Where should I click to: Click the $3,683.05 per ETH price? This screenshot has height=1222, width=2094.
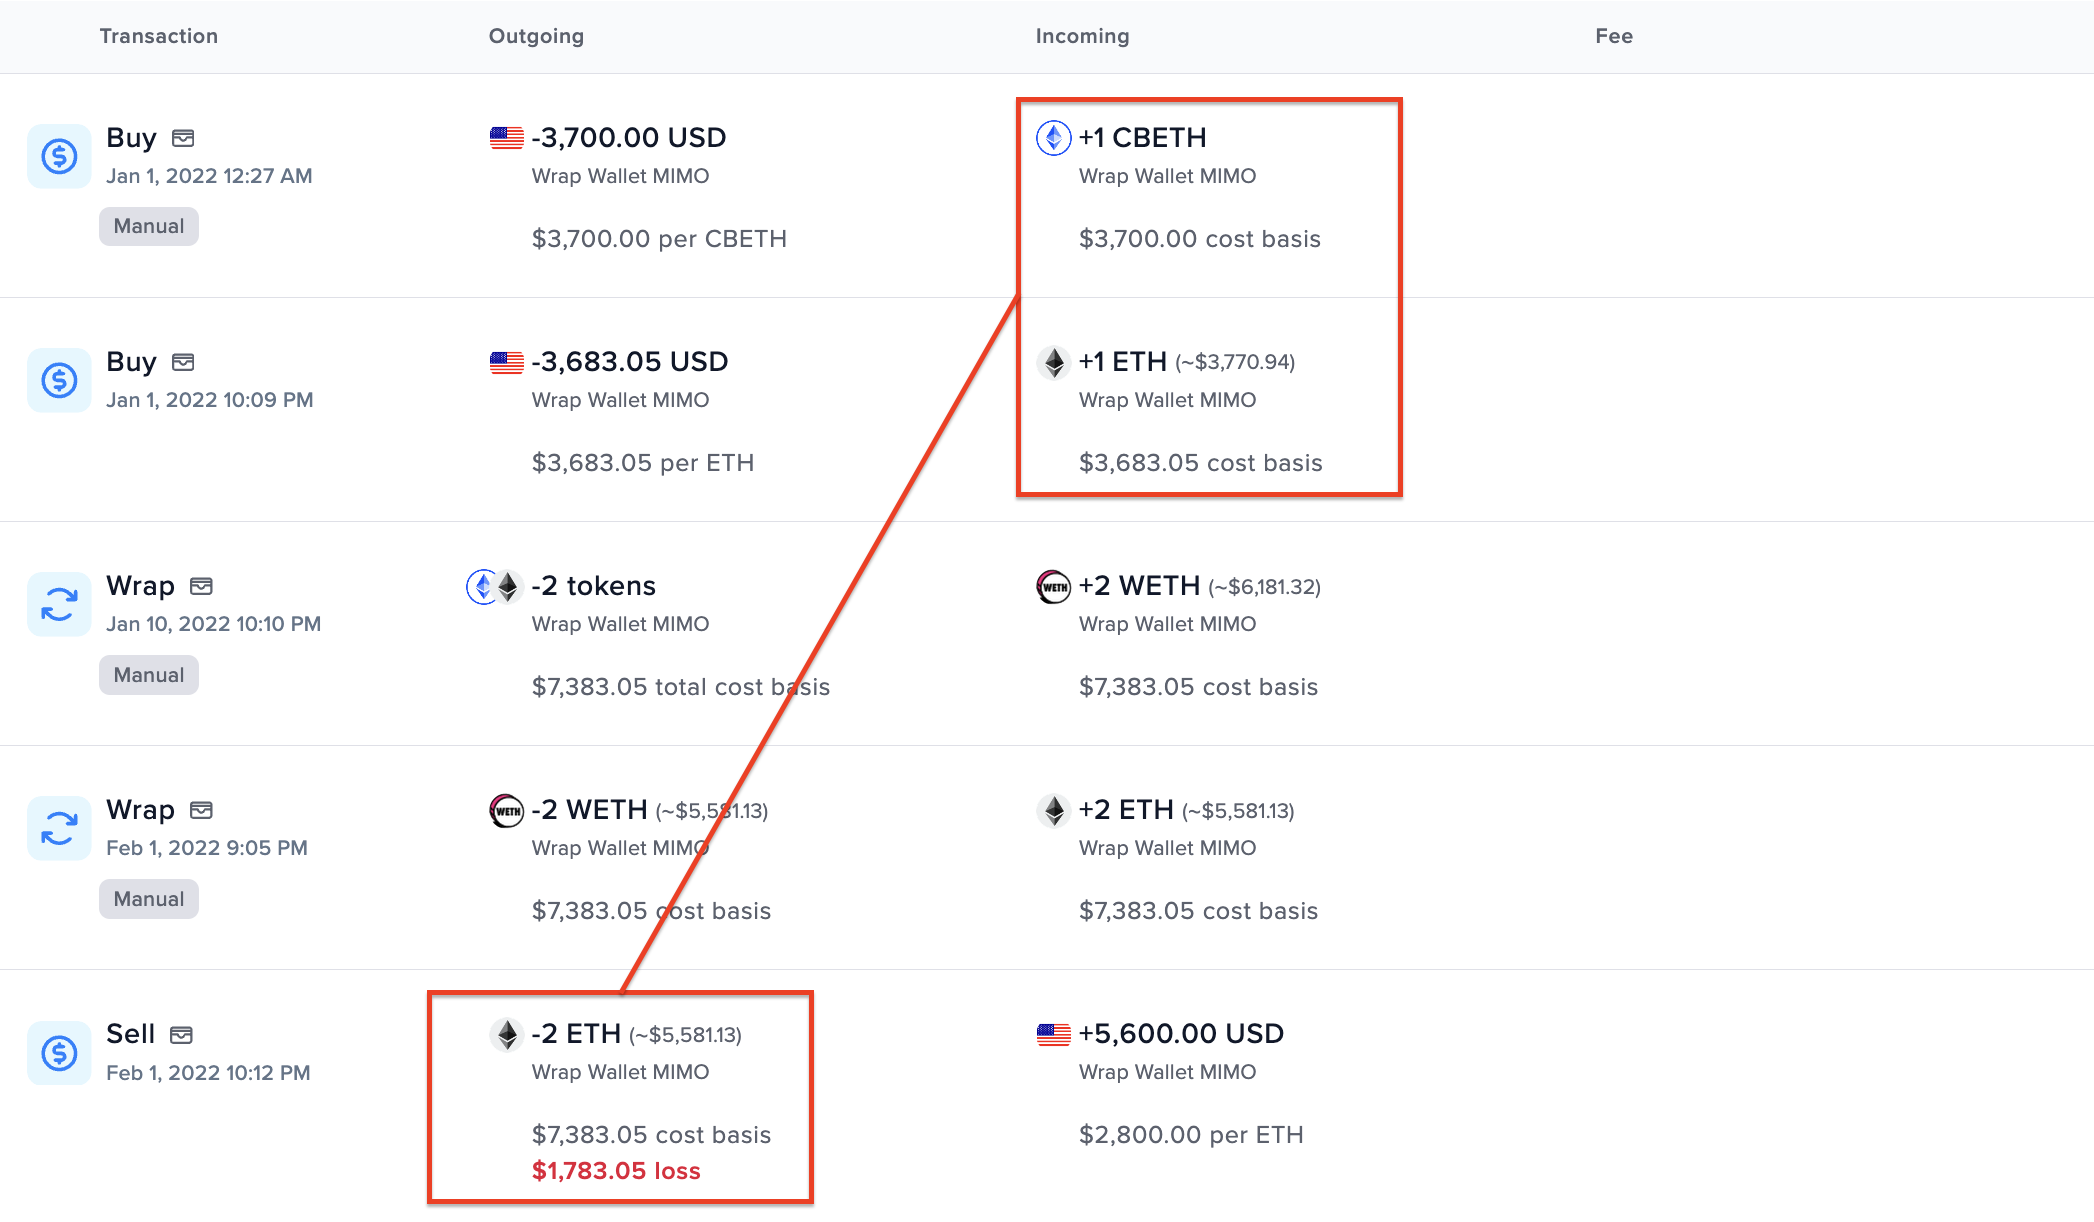coord(643,463)
